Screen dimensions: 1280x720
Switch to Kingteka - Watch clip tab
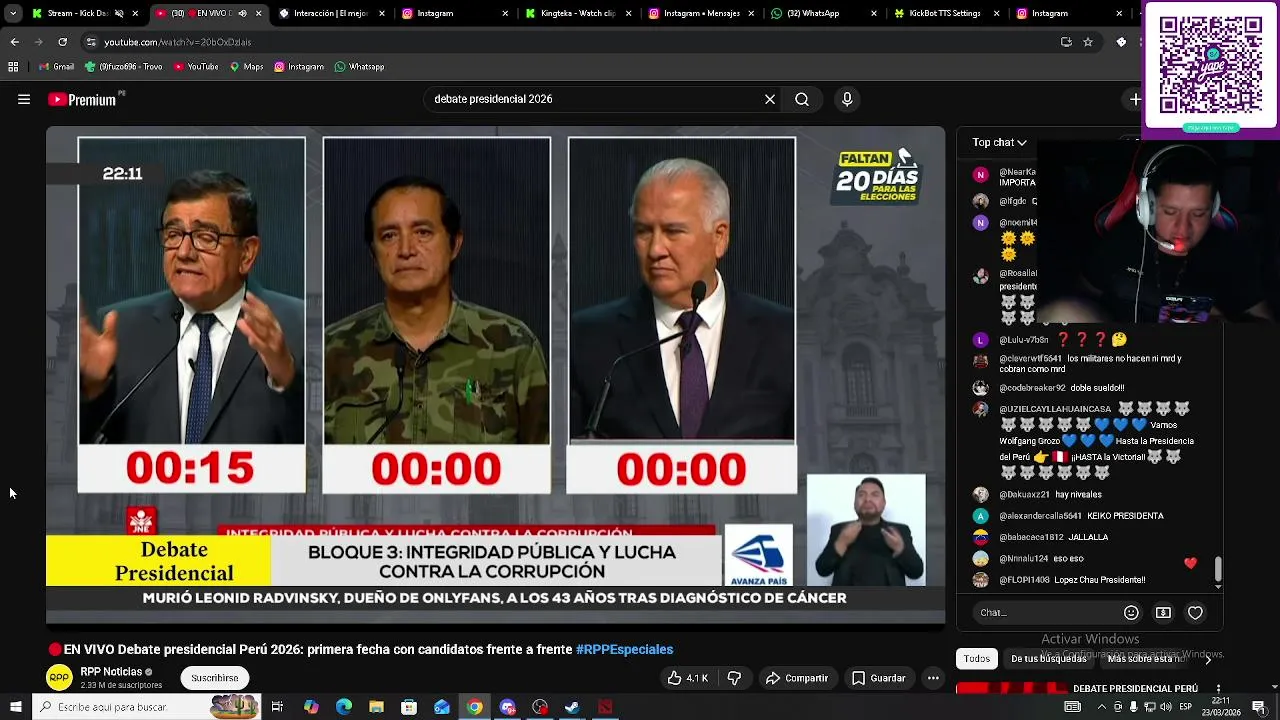click(578, 14)
